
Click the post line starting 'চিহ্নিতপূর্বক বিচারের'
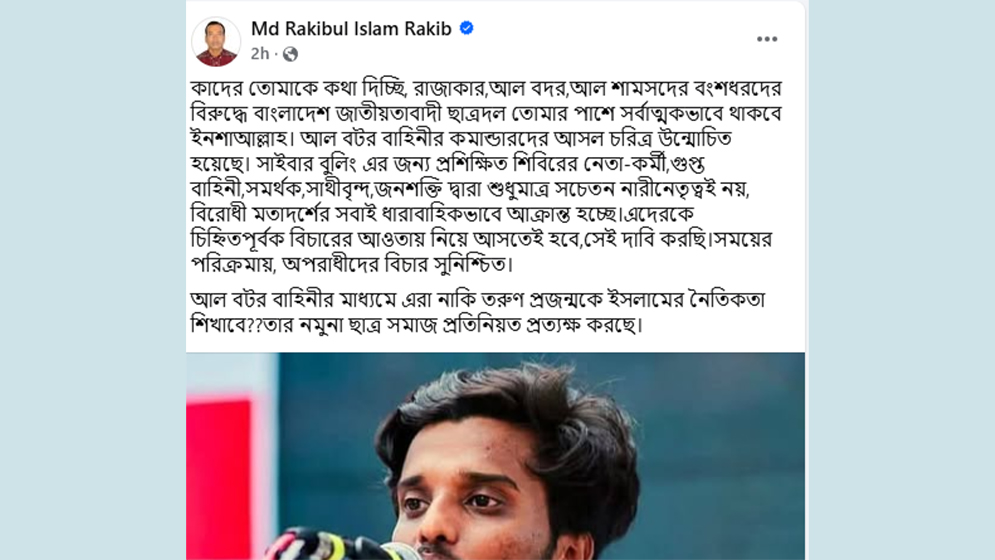[481, 239]
